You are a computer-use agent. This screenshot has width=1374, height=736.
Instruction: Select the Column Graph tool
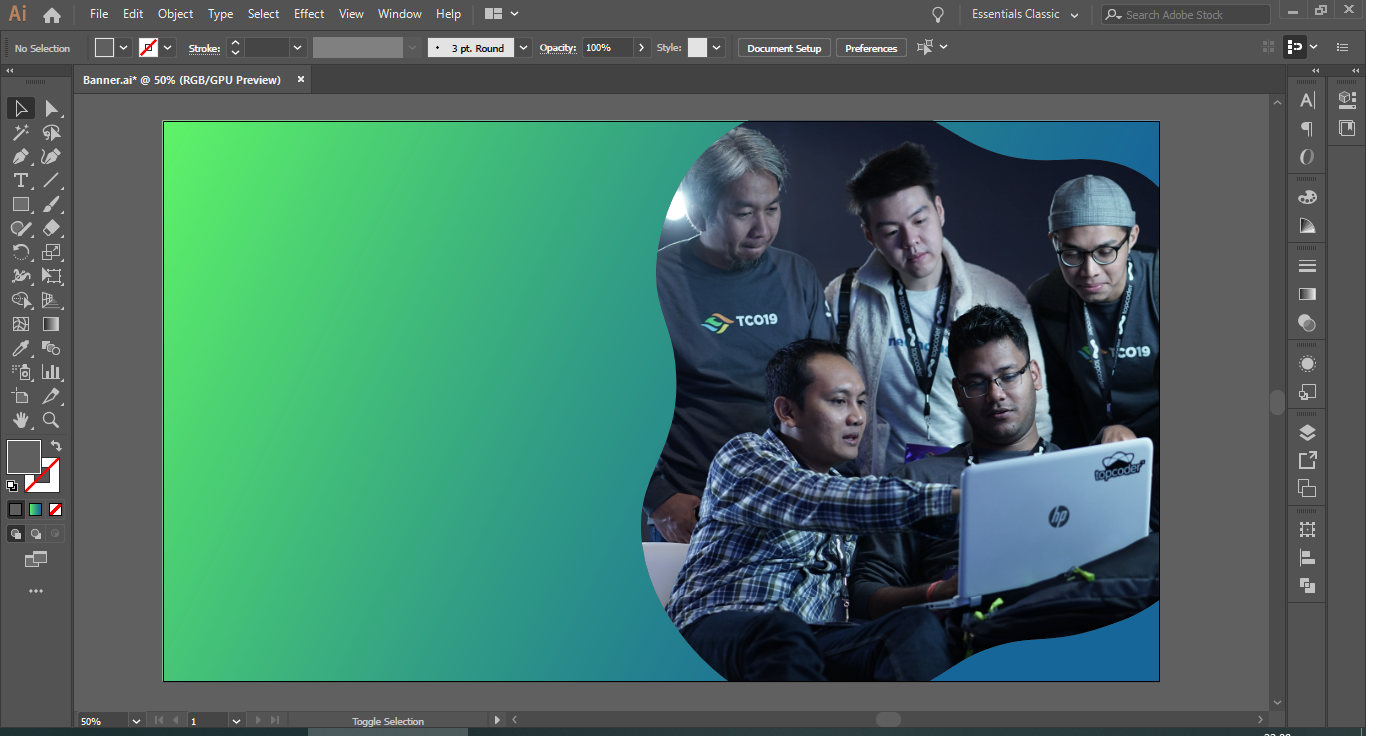click(x=52, y=372)
